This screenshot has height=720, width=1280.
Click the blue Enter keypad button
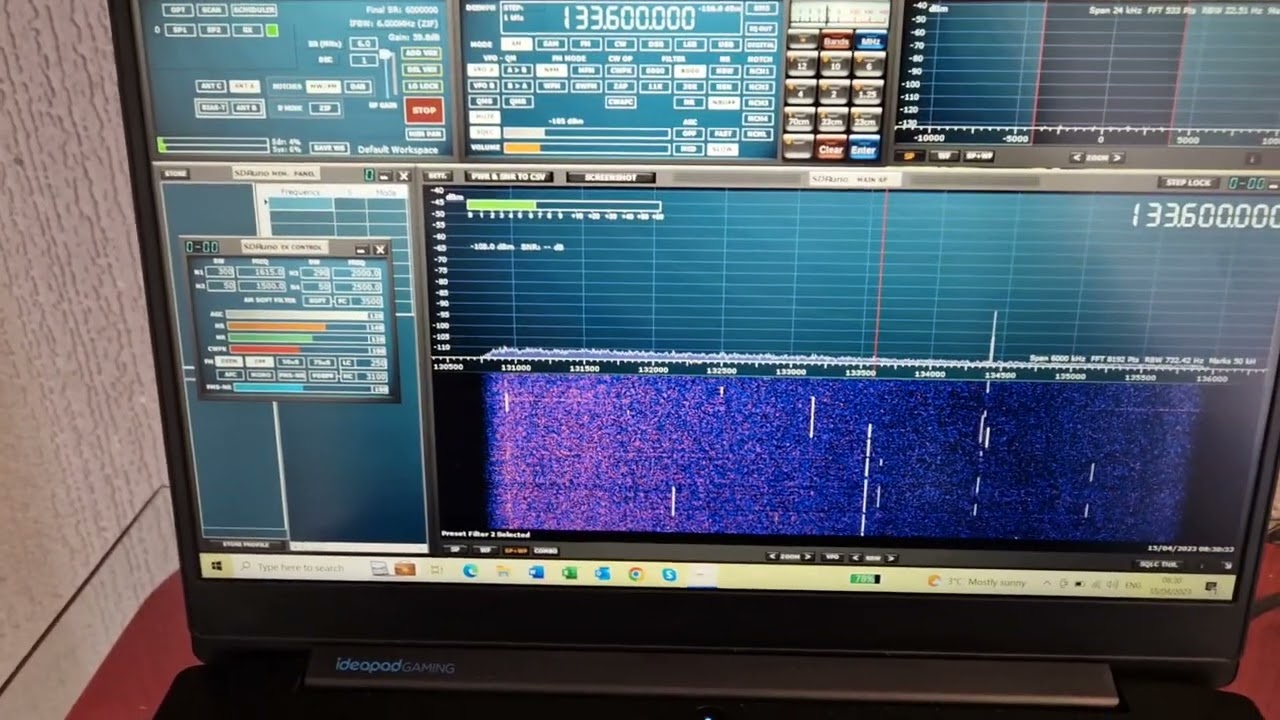pyautogui.click(x=863, y=150)
